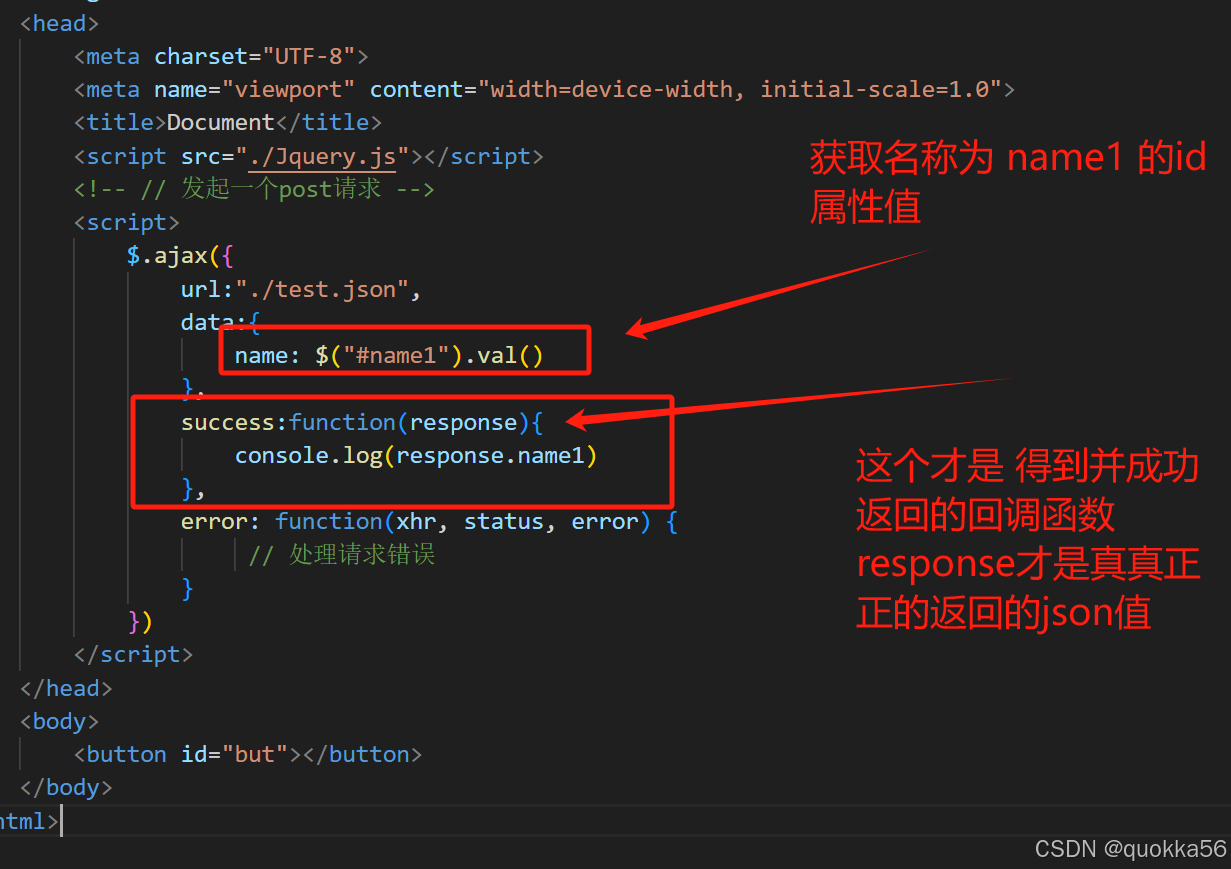Click the opening <head> tag
This screenshot has width=1231, height=869.
59,23
